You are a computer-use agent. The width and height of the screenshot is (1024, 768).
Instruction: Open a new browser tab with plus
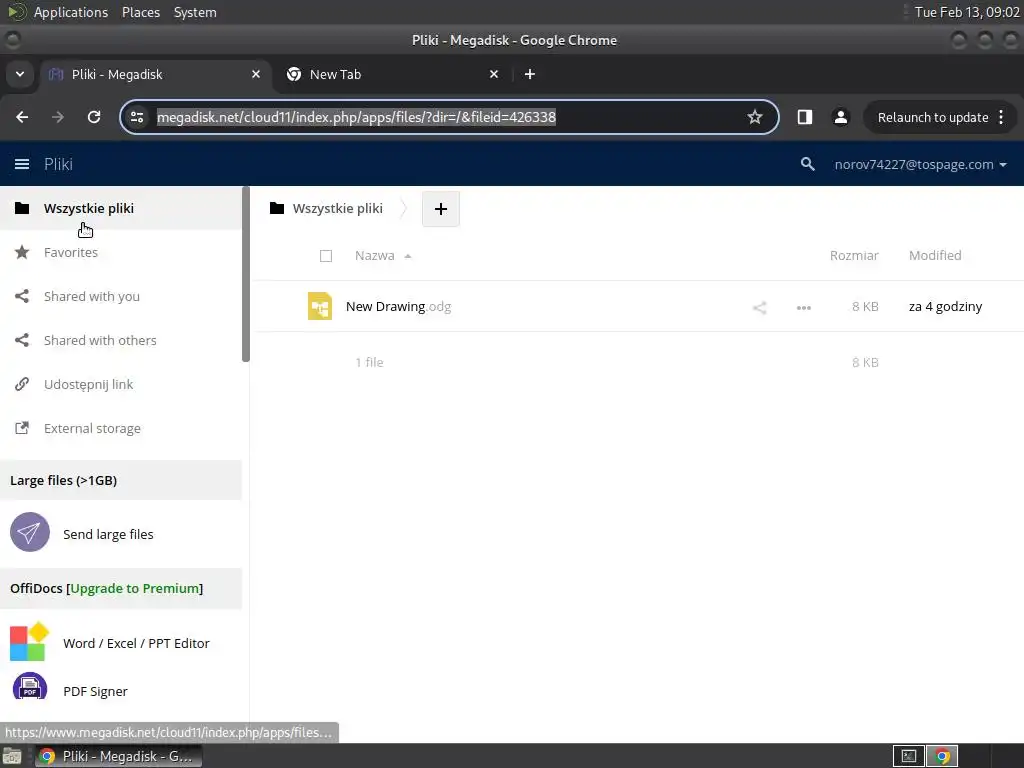click(530, 74)
